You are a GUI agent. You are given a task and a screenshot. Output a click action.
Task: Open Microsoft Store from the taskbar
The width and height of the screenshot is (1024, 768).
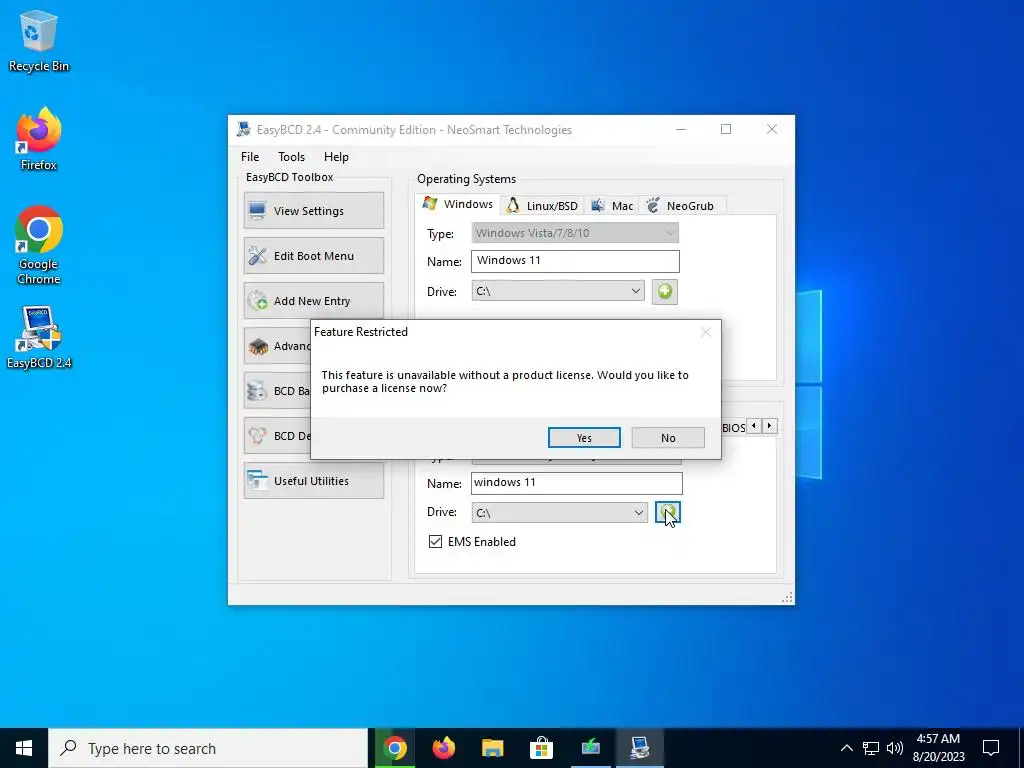(541, 748)
